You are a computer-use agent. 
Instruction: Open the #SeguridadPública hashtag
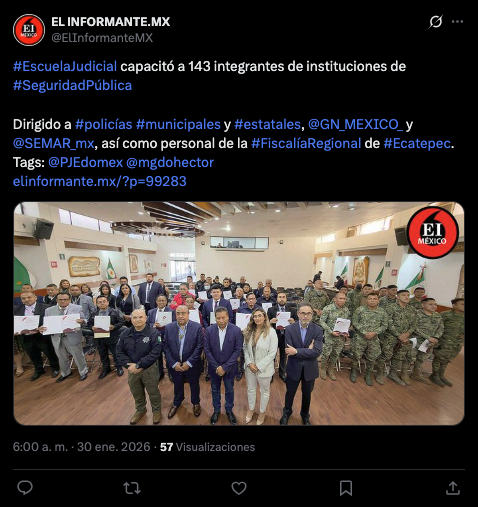point(72,85)
